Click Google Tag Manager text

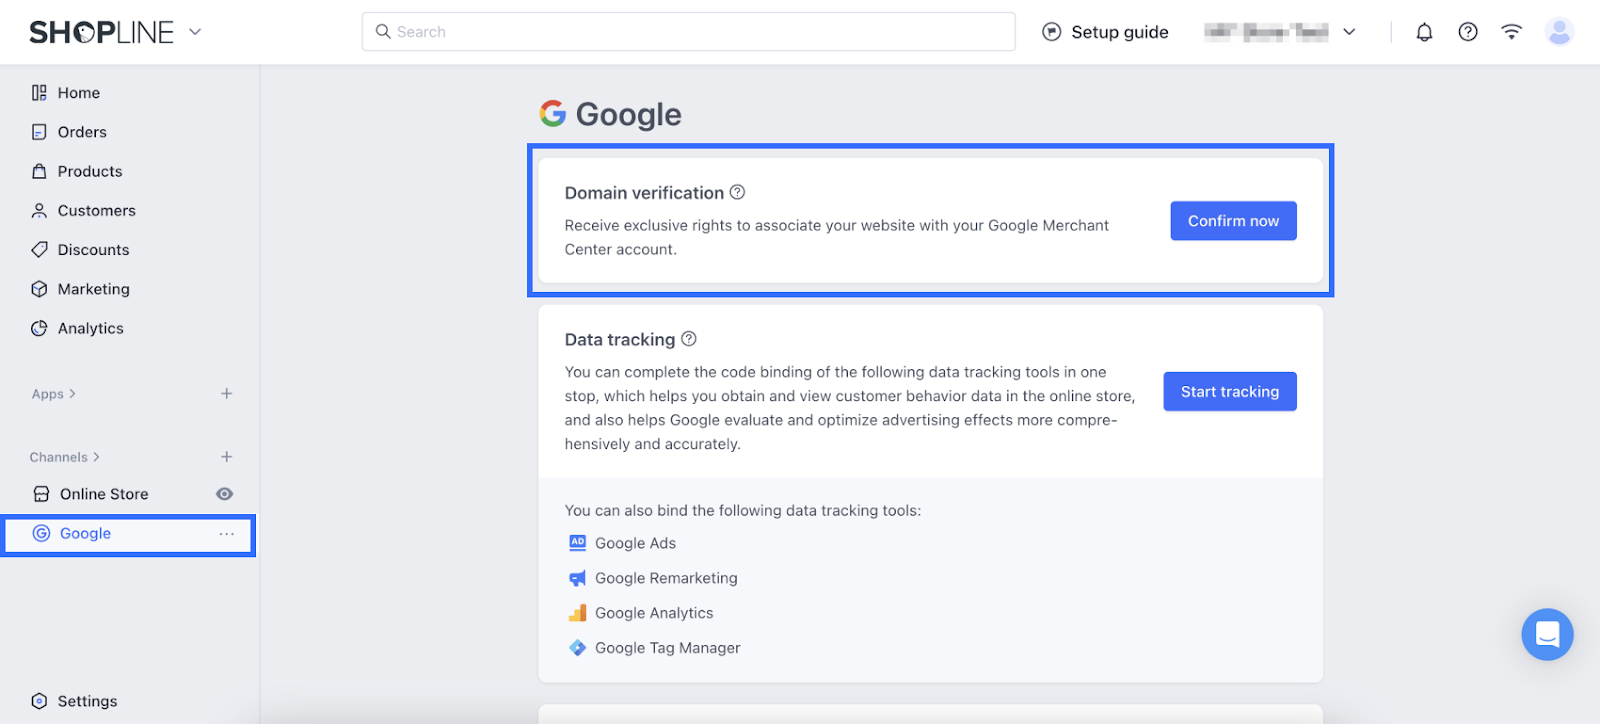[668, 648]
